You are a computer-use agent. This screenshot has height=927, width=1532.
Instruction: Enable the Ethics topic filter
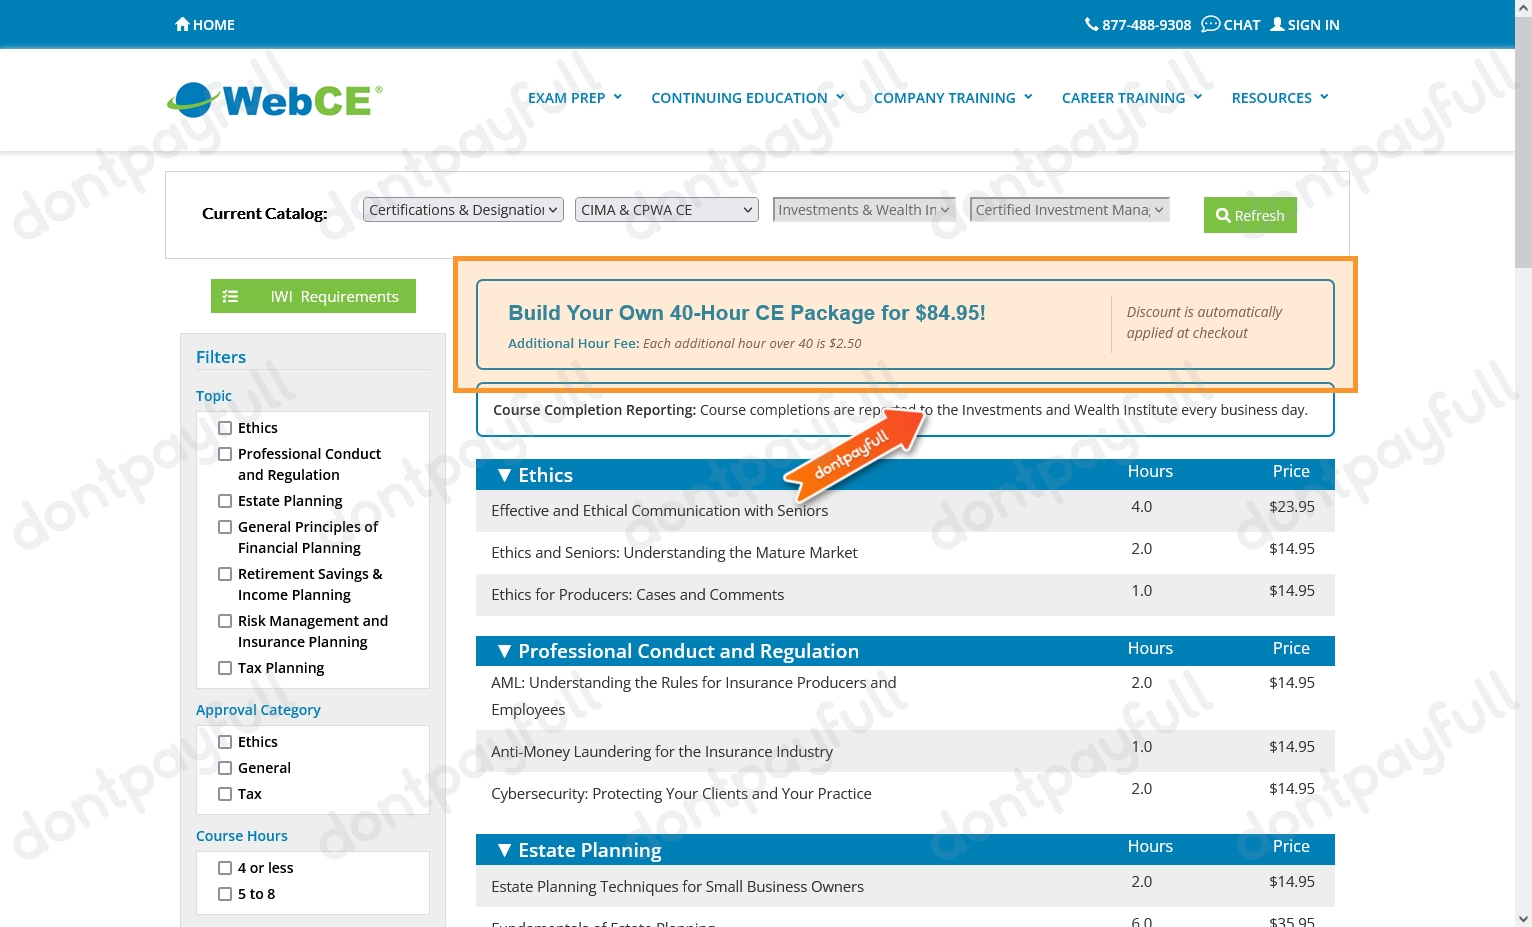(225, 427)
